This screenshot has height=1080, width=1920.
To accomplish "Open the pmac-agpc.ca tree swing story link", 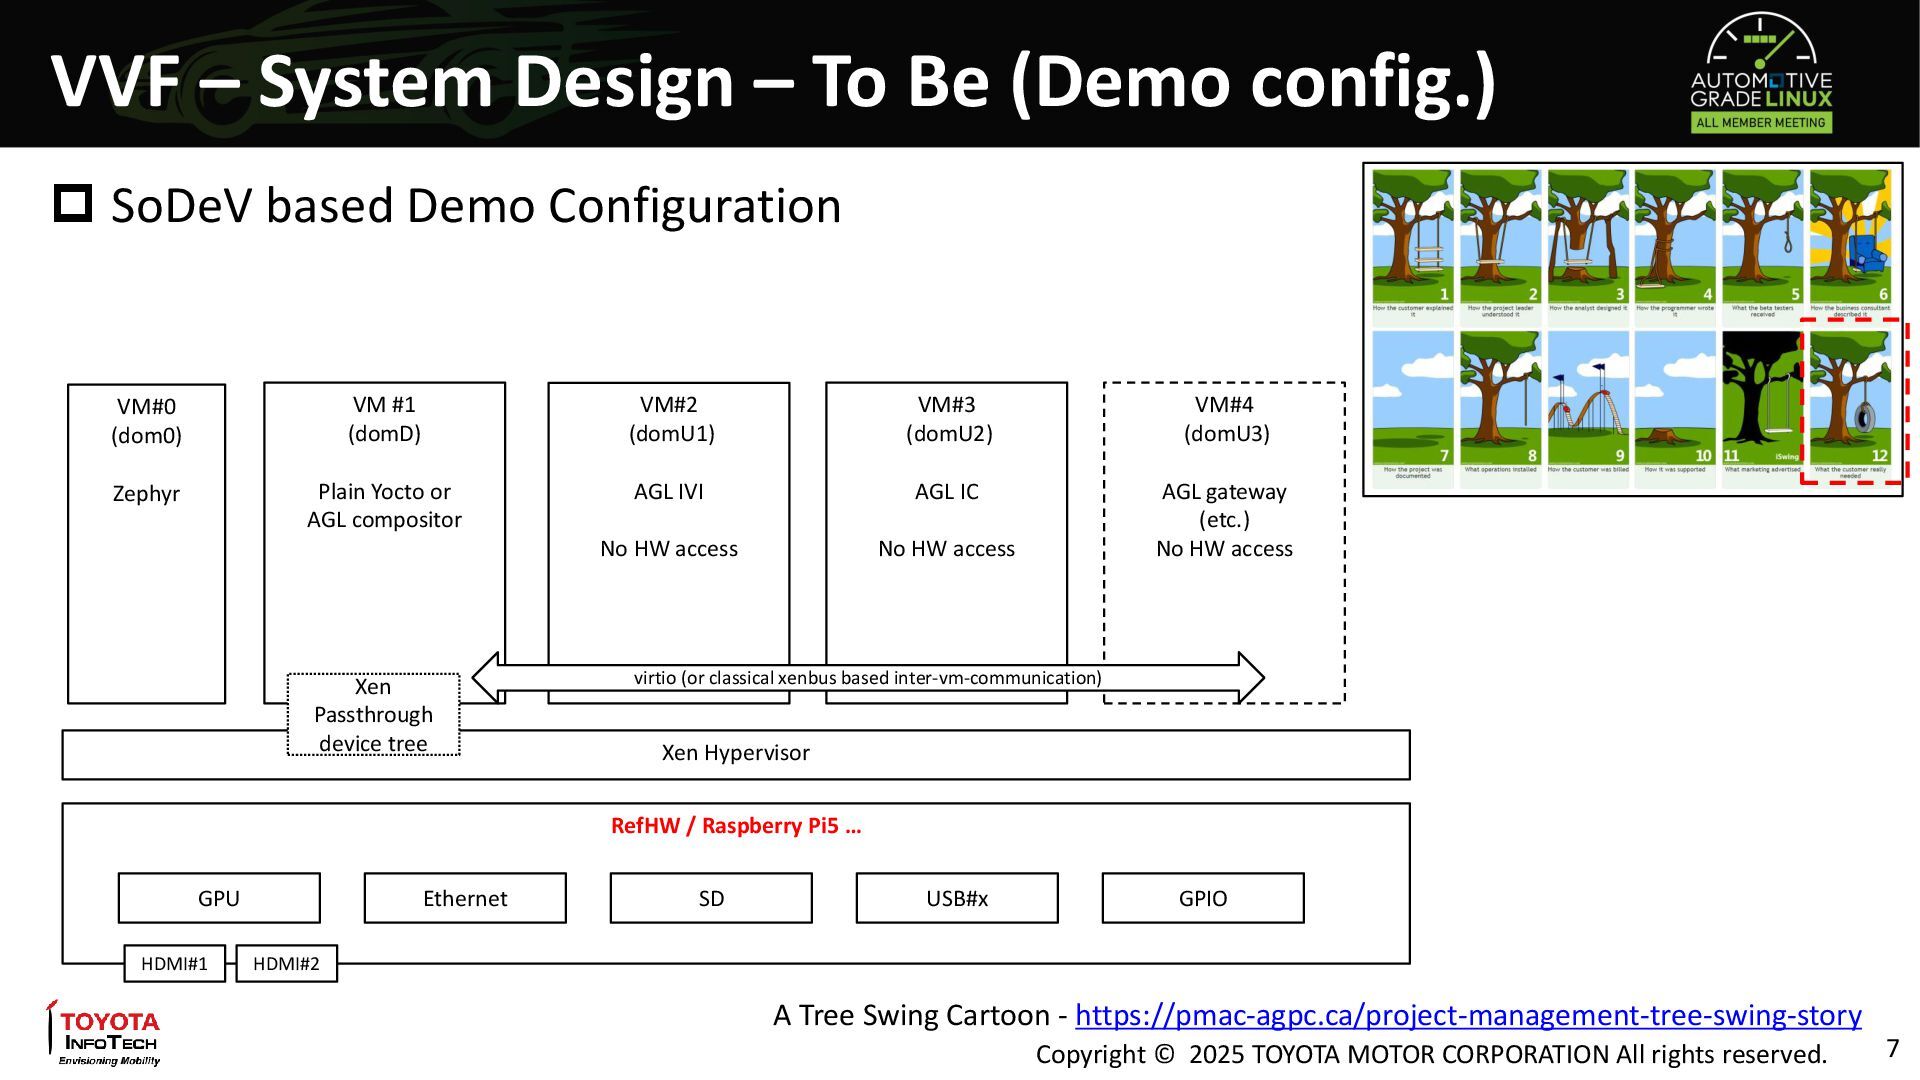I will pos(1468,1016).
